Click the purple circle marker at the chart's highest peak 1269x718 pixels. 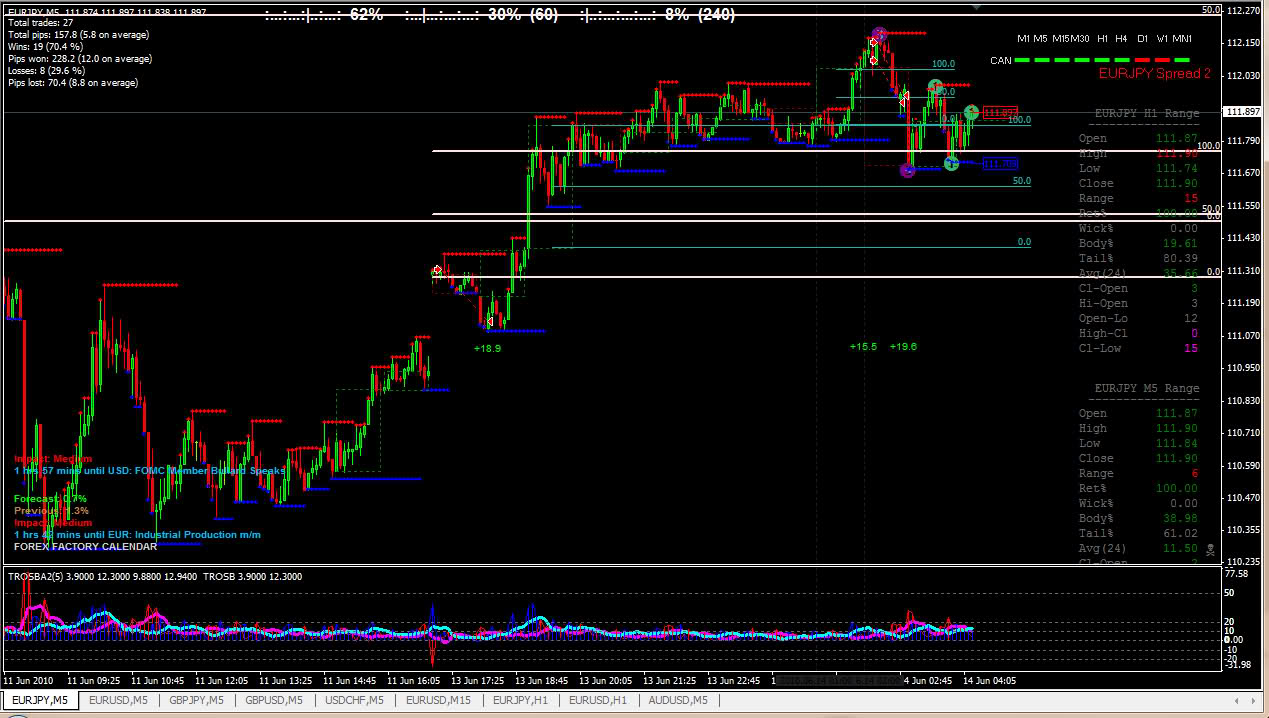(x=879, y=35)
